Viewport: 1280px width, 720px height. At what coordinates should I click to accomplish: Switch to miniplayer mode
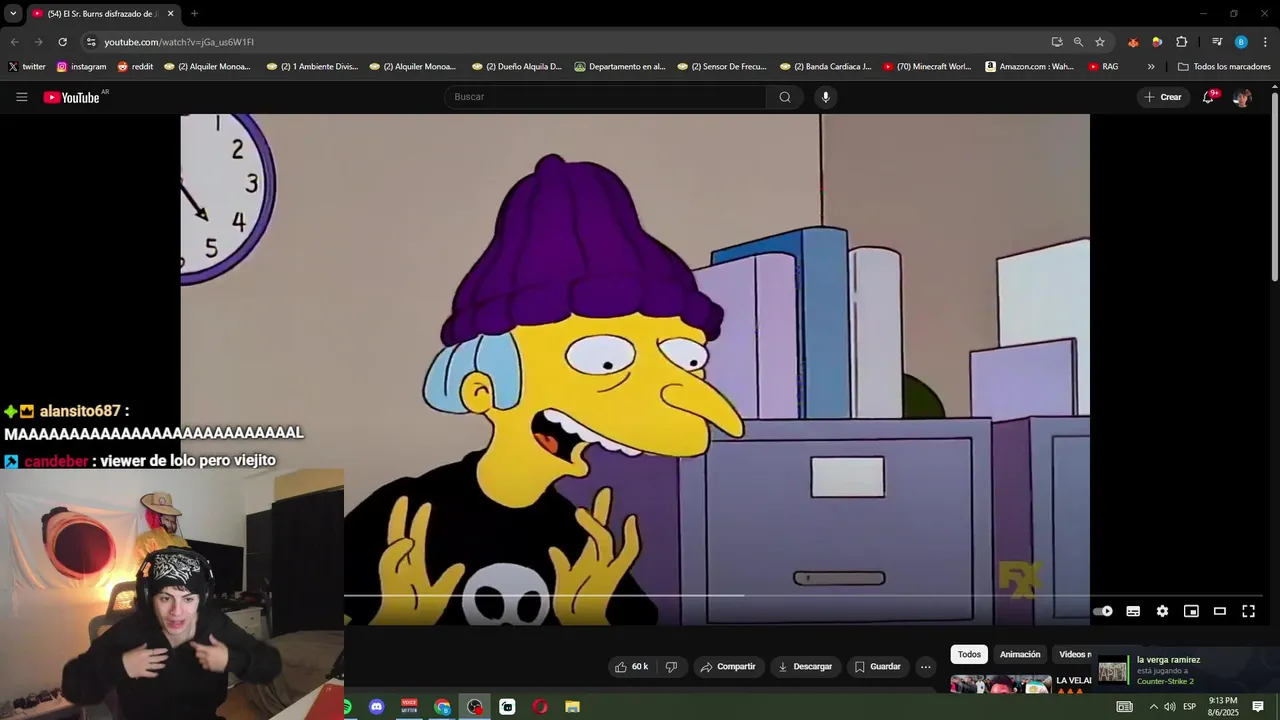[1191, 611]
